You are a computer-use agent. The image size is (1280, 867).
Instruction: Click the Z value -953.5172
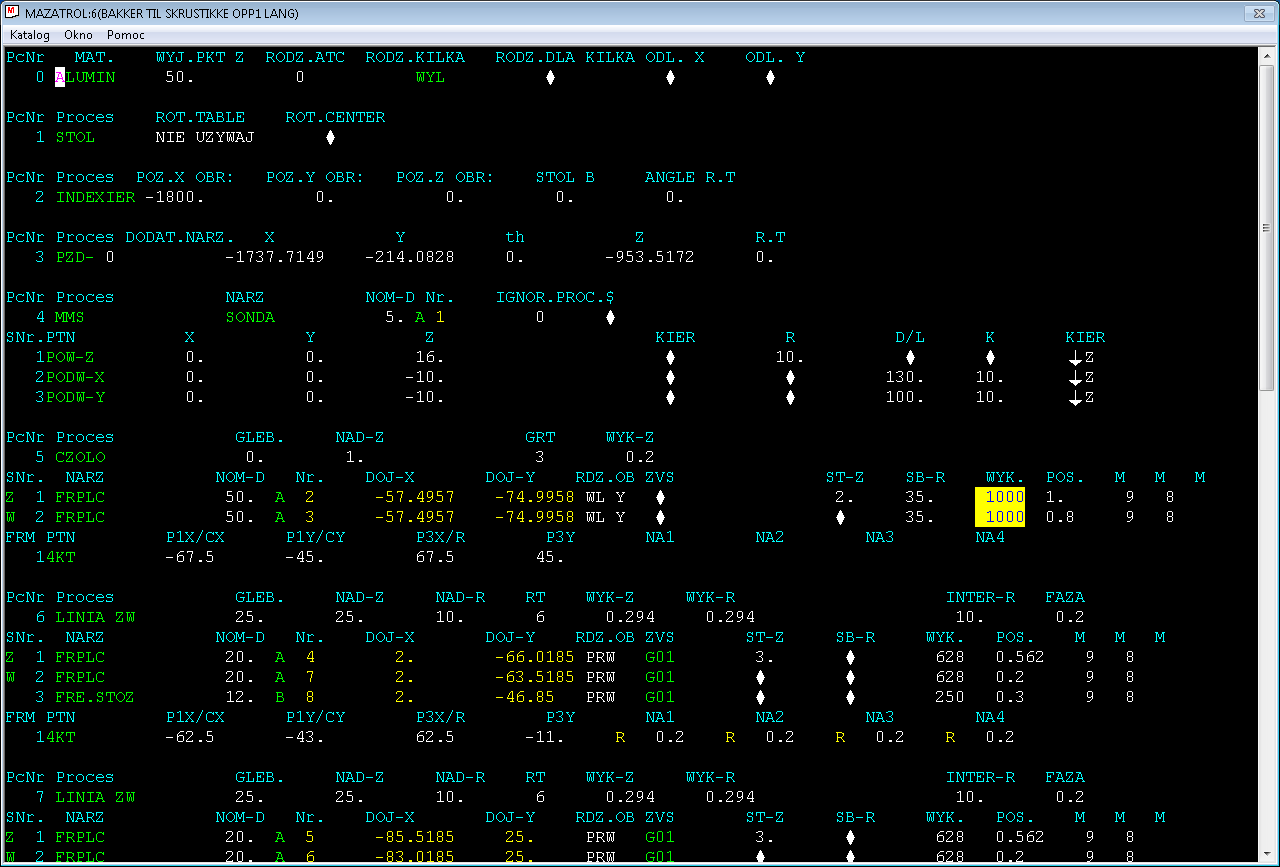(649, 257)
